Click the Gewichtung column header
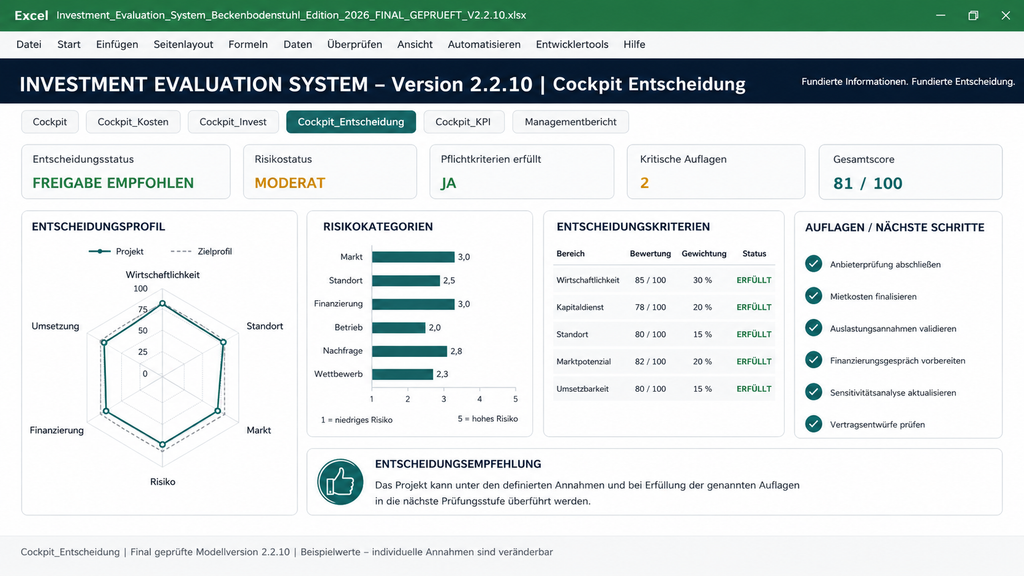The width and height of the screenshot is (1024, 576). (x=703, y=253)
